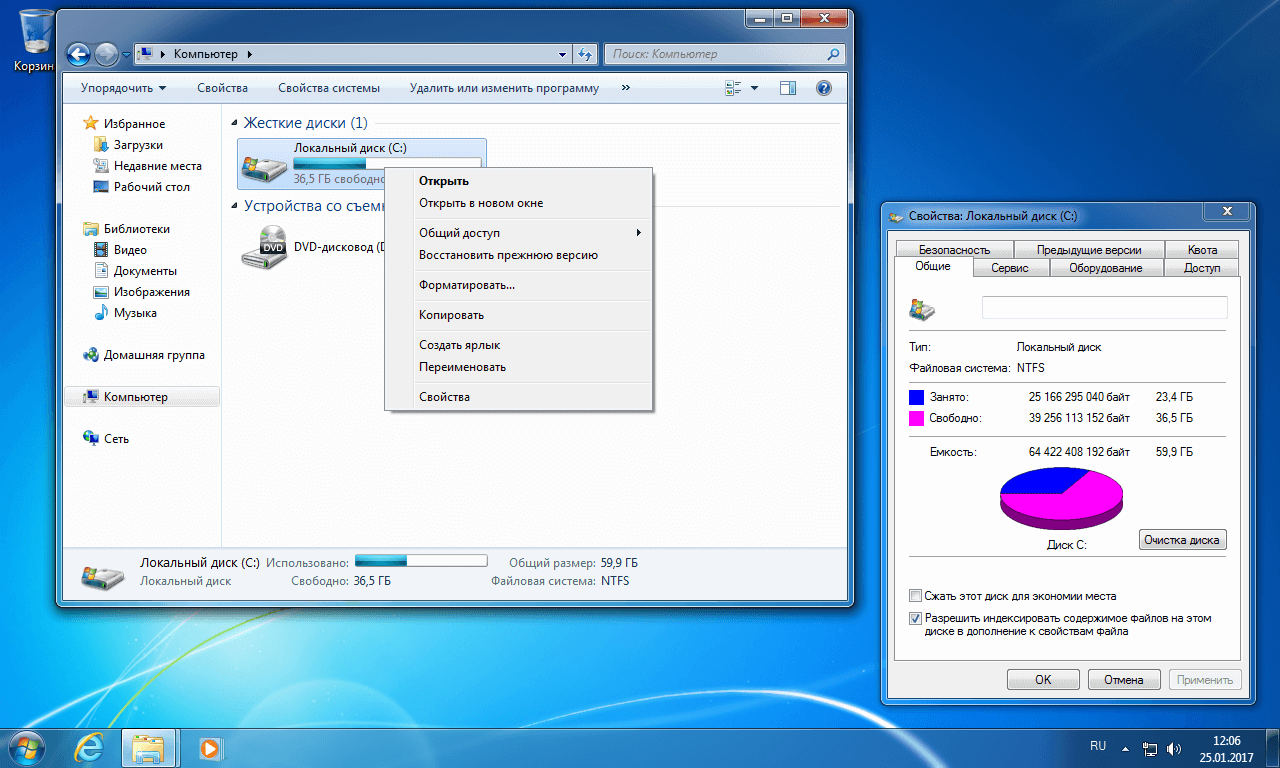This screenshot has height=768, width=1280.
Task: Collapse the Устройства со съемными носителями group
Action: (235, 206)
